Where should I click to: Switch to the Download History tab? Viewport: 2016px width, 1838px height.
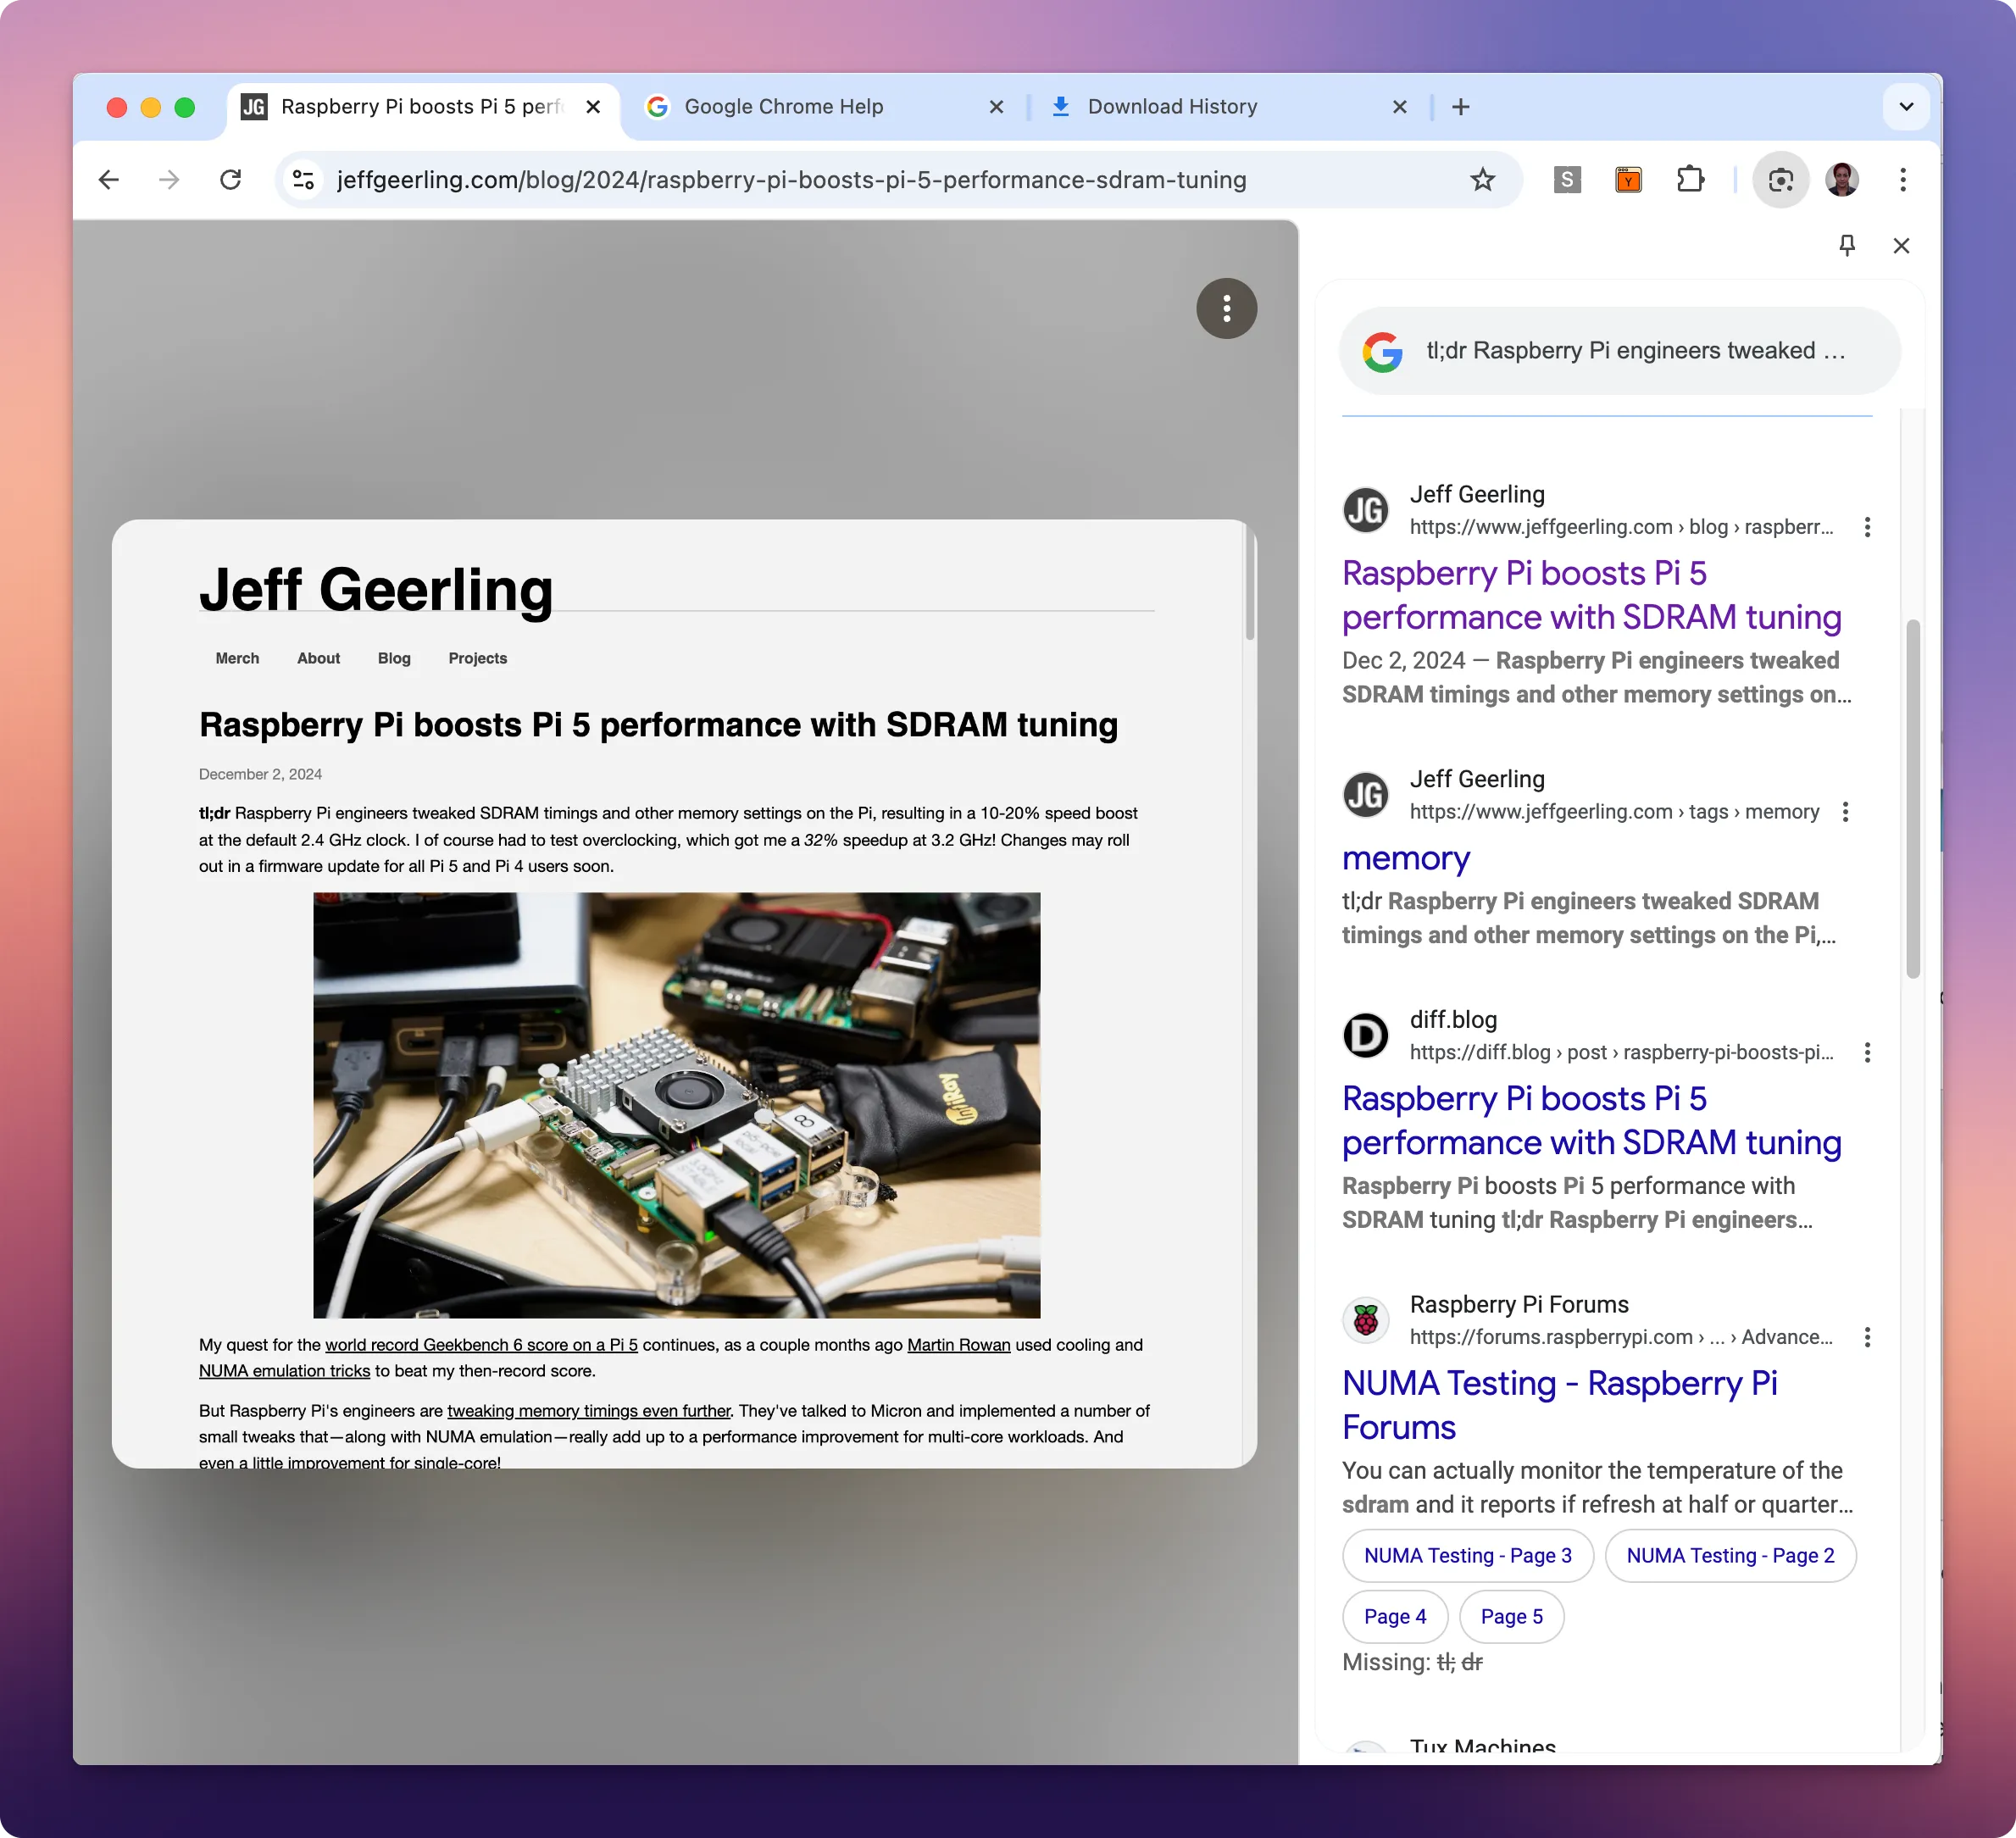(x=1172, y=107)
